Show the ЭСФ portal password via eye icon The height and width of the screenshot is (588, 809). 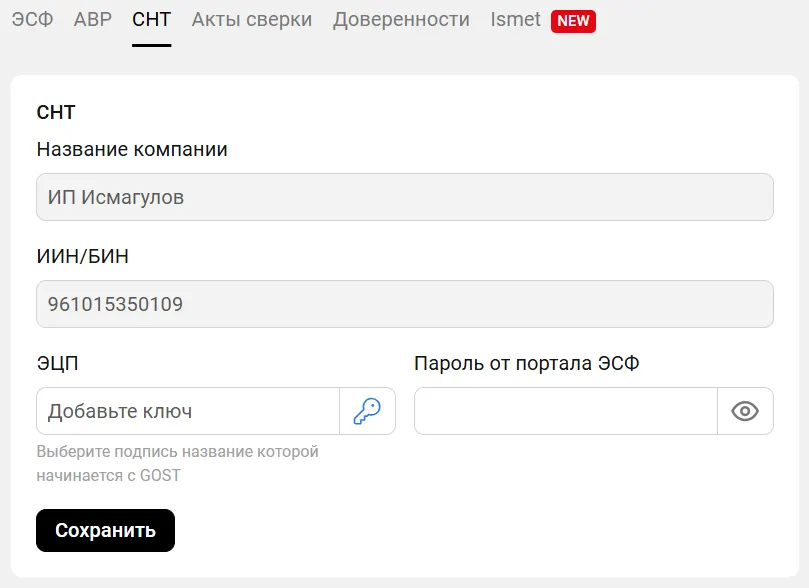(745, 411)
